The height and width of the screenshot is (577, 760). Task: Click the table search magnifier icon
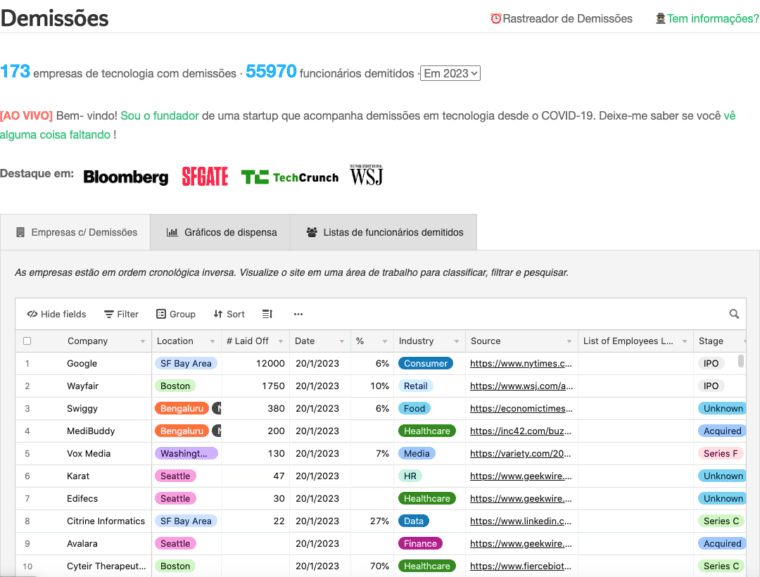point(734,314)
